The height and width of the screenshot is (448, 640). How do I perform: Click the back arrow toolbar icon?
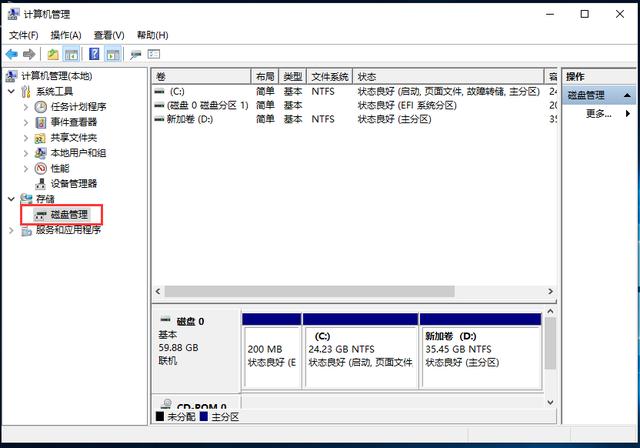(x=11, y=54)
